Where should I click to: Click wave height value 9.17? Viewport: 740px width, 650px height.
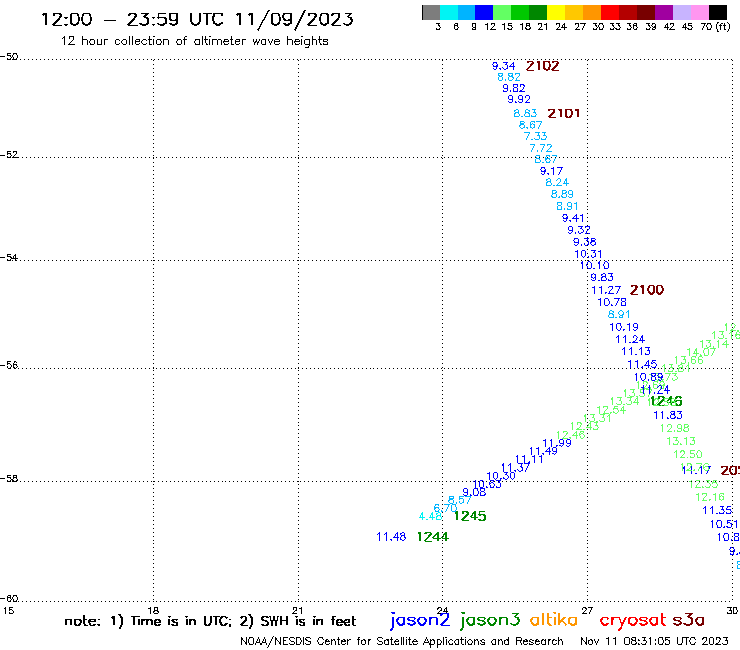click(551, 171)
